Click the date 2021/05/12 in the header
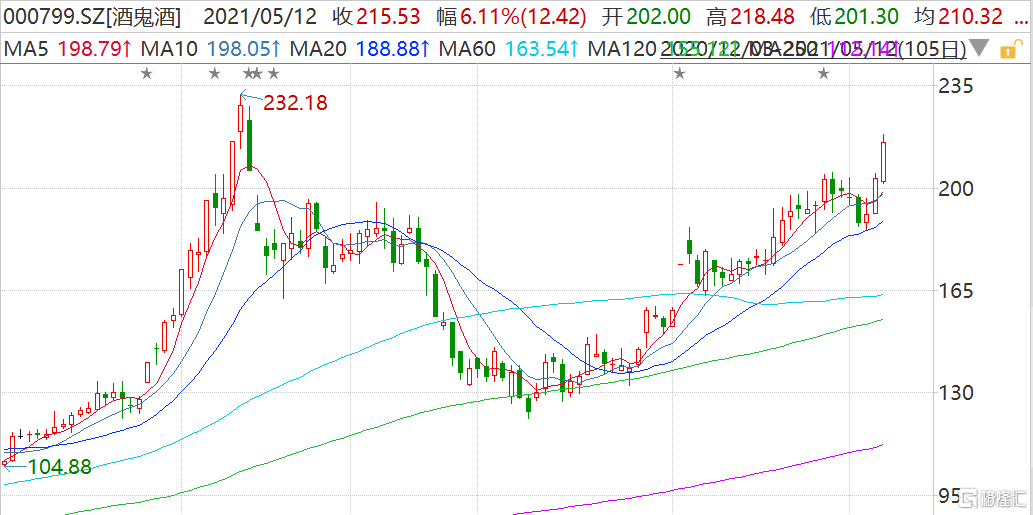The width and height of the screenshot is (1033, 515). pos(262,17)
